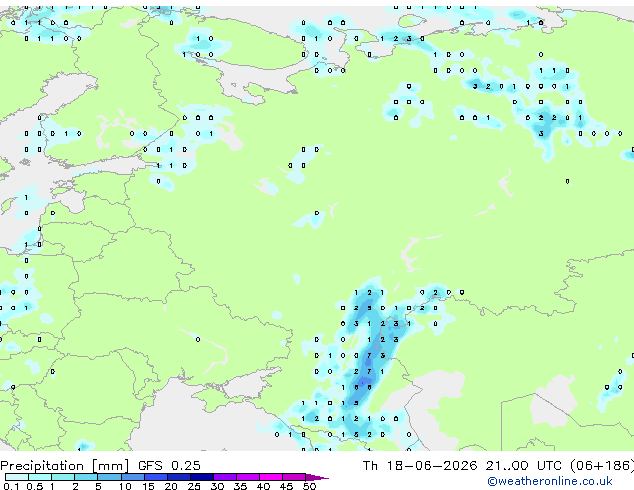Click the "0.5" legend scale label
The height and width of the screenshot is (490, 634).
[35, 486]
